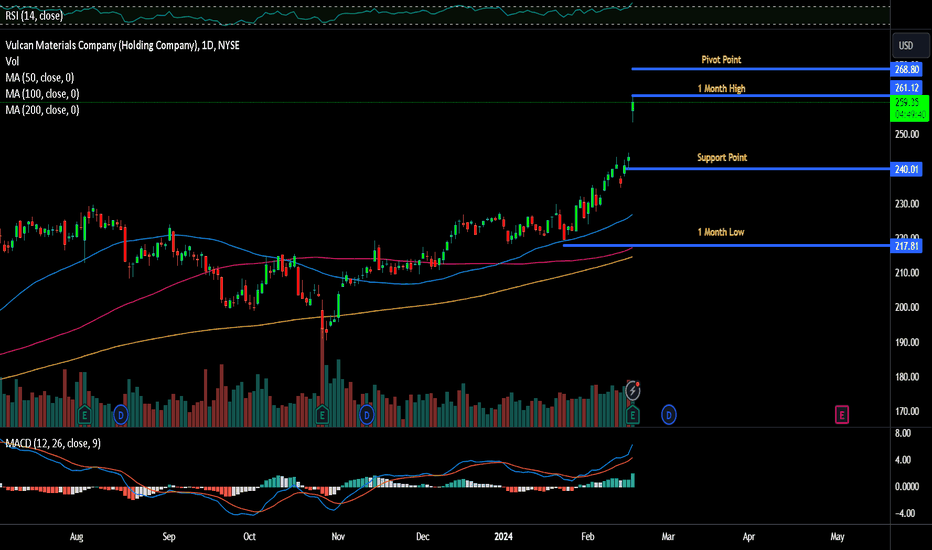Select the MA (100, close, 0) legend
Image resolution: width=932 pixels, height=550 pixels.
click(42, 93)
